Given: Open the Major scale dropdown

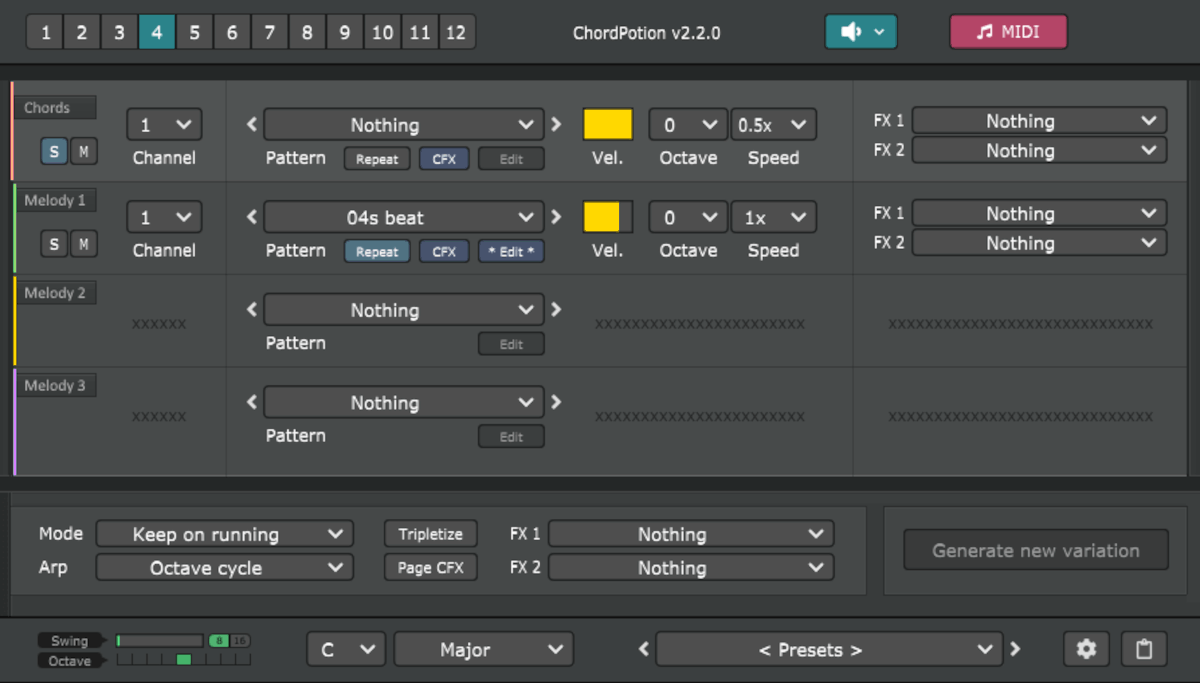Looking at the screenshot, I should click(x=484, y=649).
